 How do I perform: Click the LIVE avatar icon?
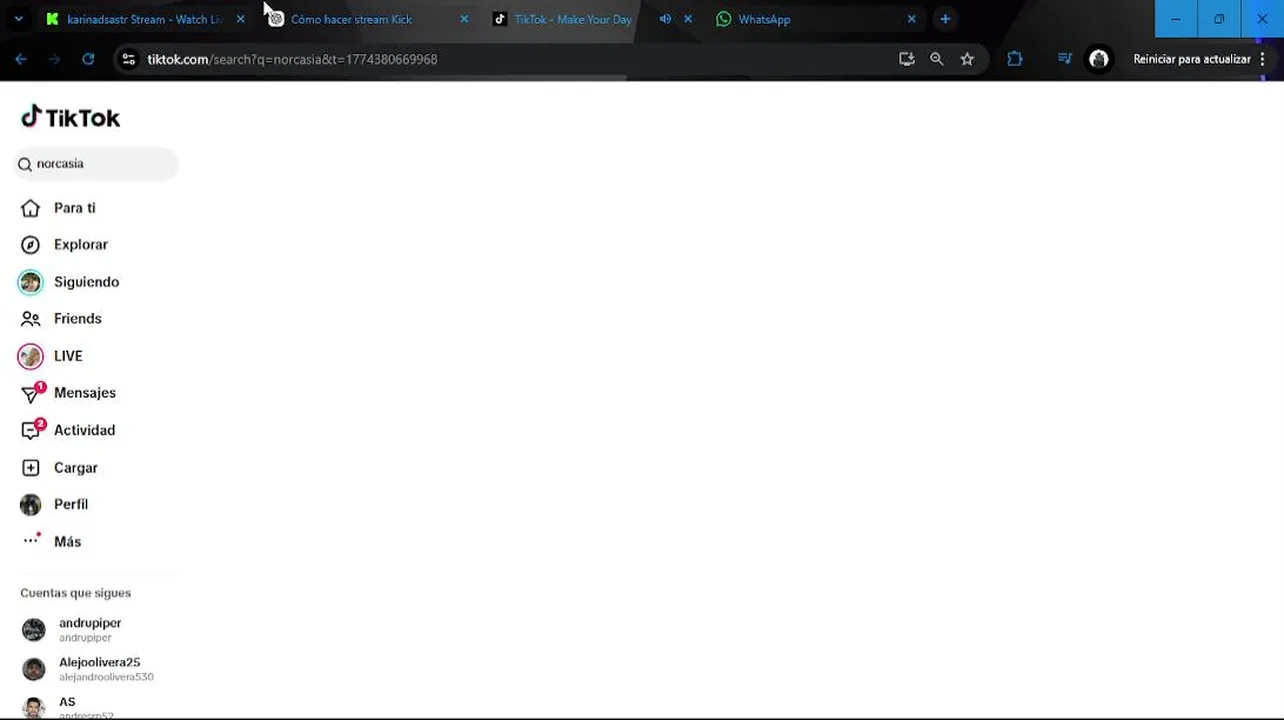[31, 356]
